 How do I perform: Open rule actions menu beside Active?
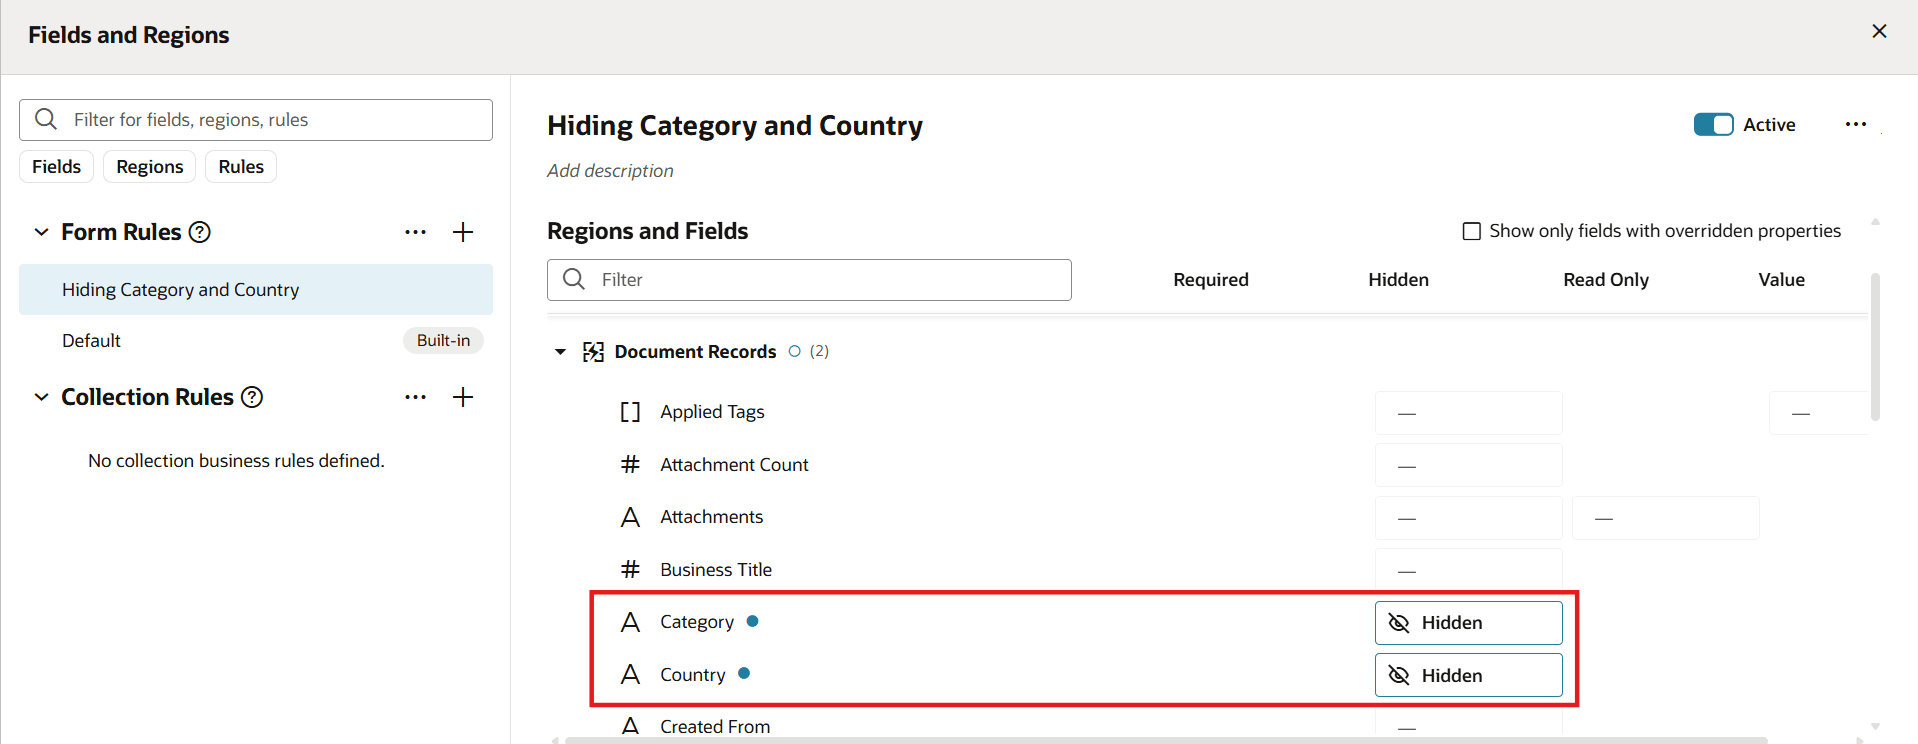click(x=1856, y=125)
